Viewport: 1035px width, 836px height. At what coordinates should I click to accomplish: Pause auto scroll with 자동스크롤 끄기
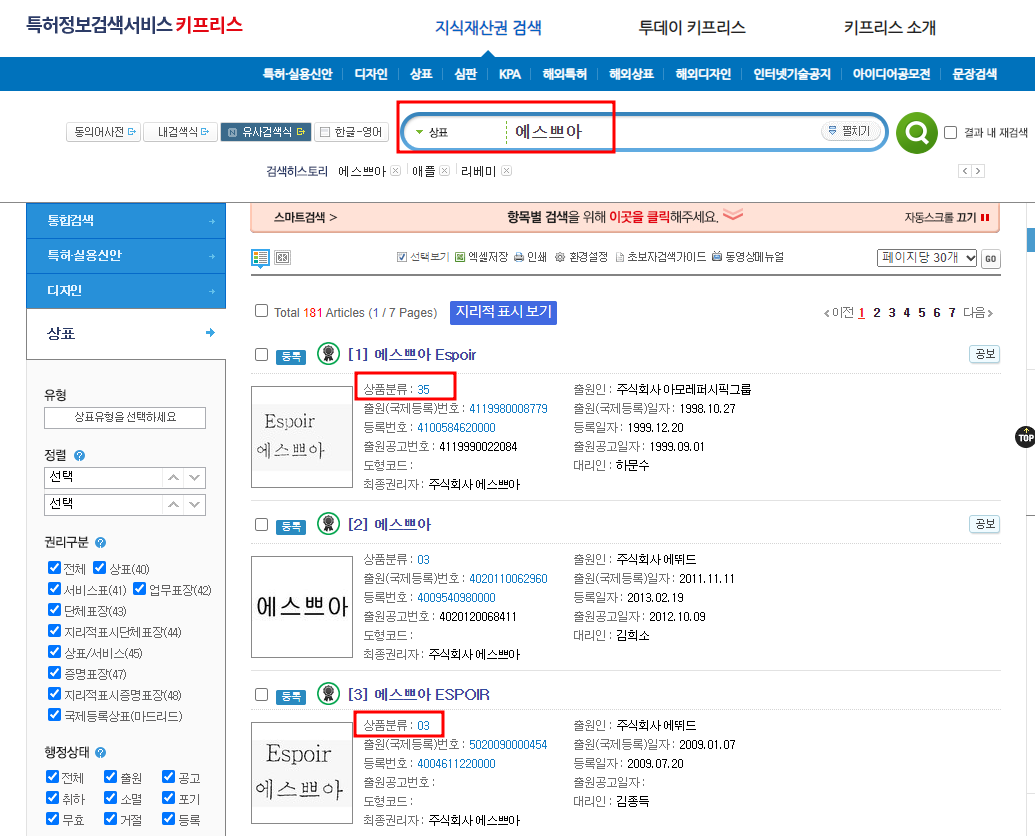tap(947, 217)
